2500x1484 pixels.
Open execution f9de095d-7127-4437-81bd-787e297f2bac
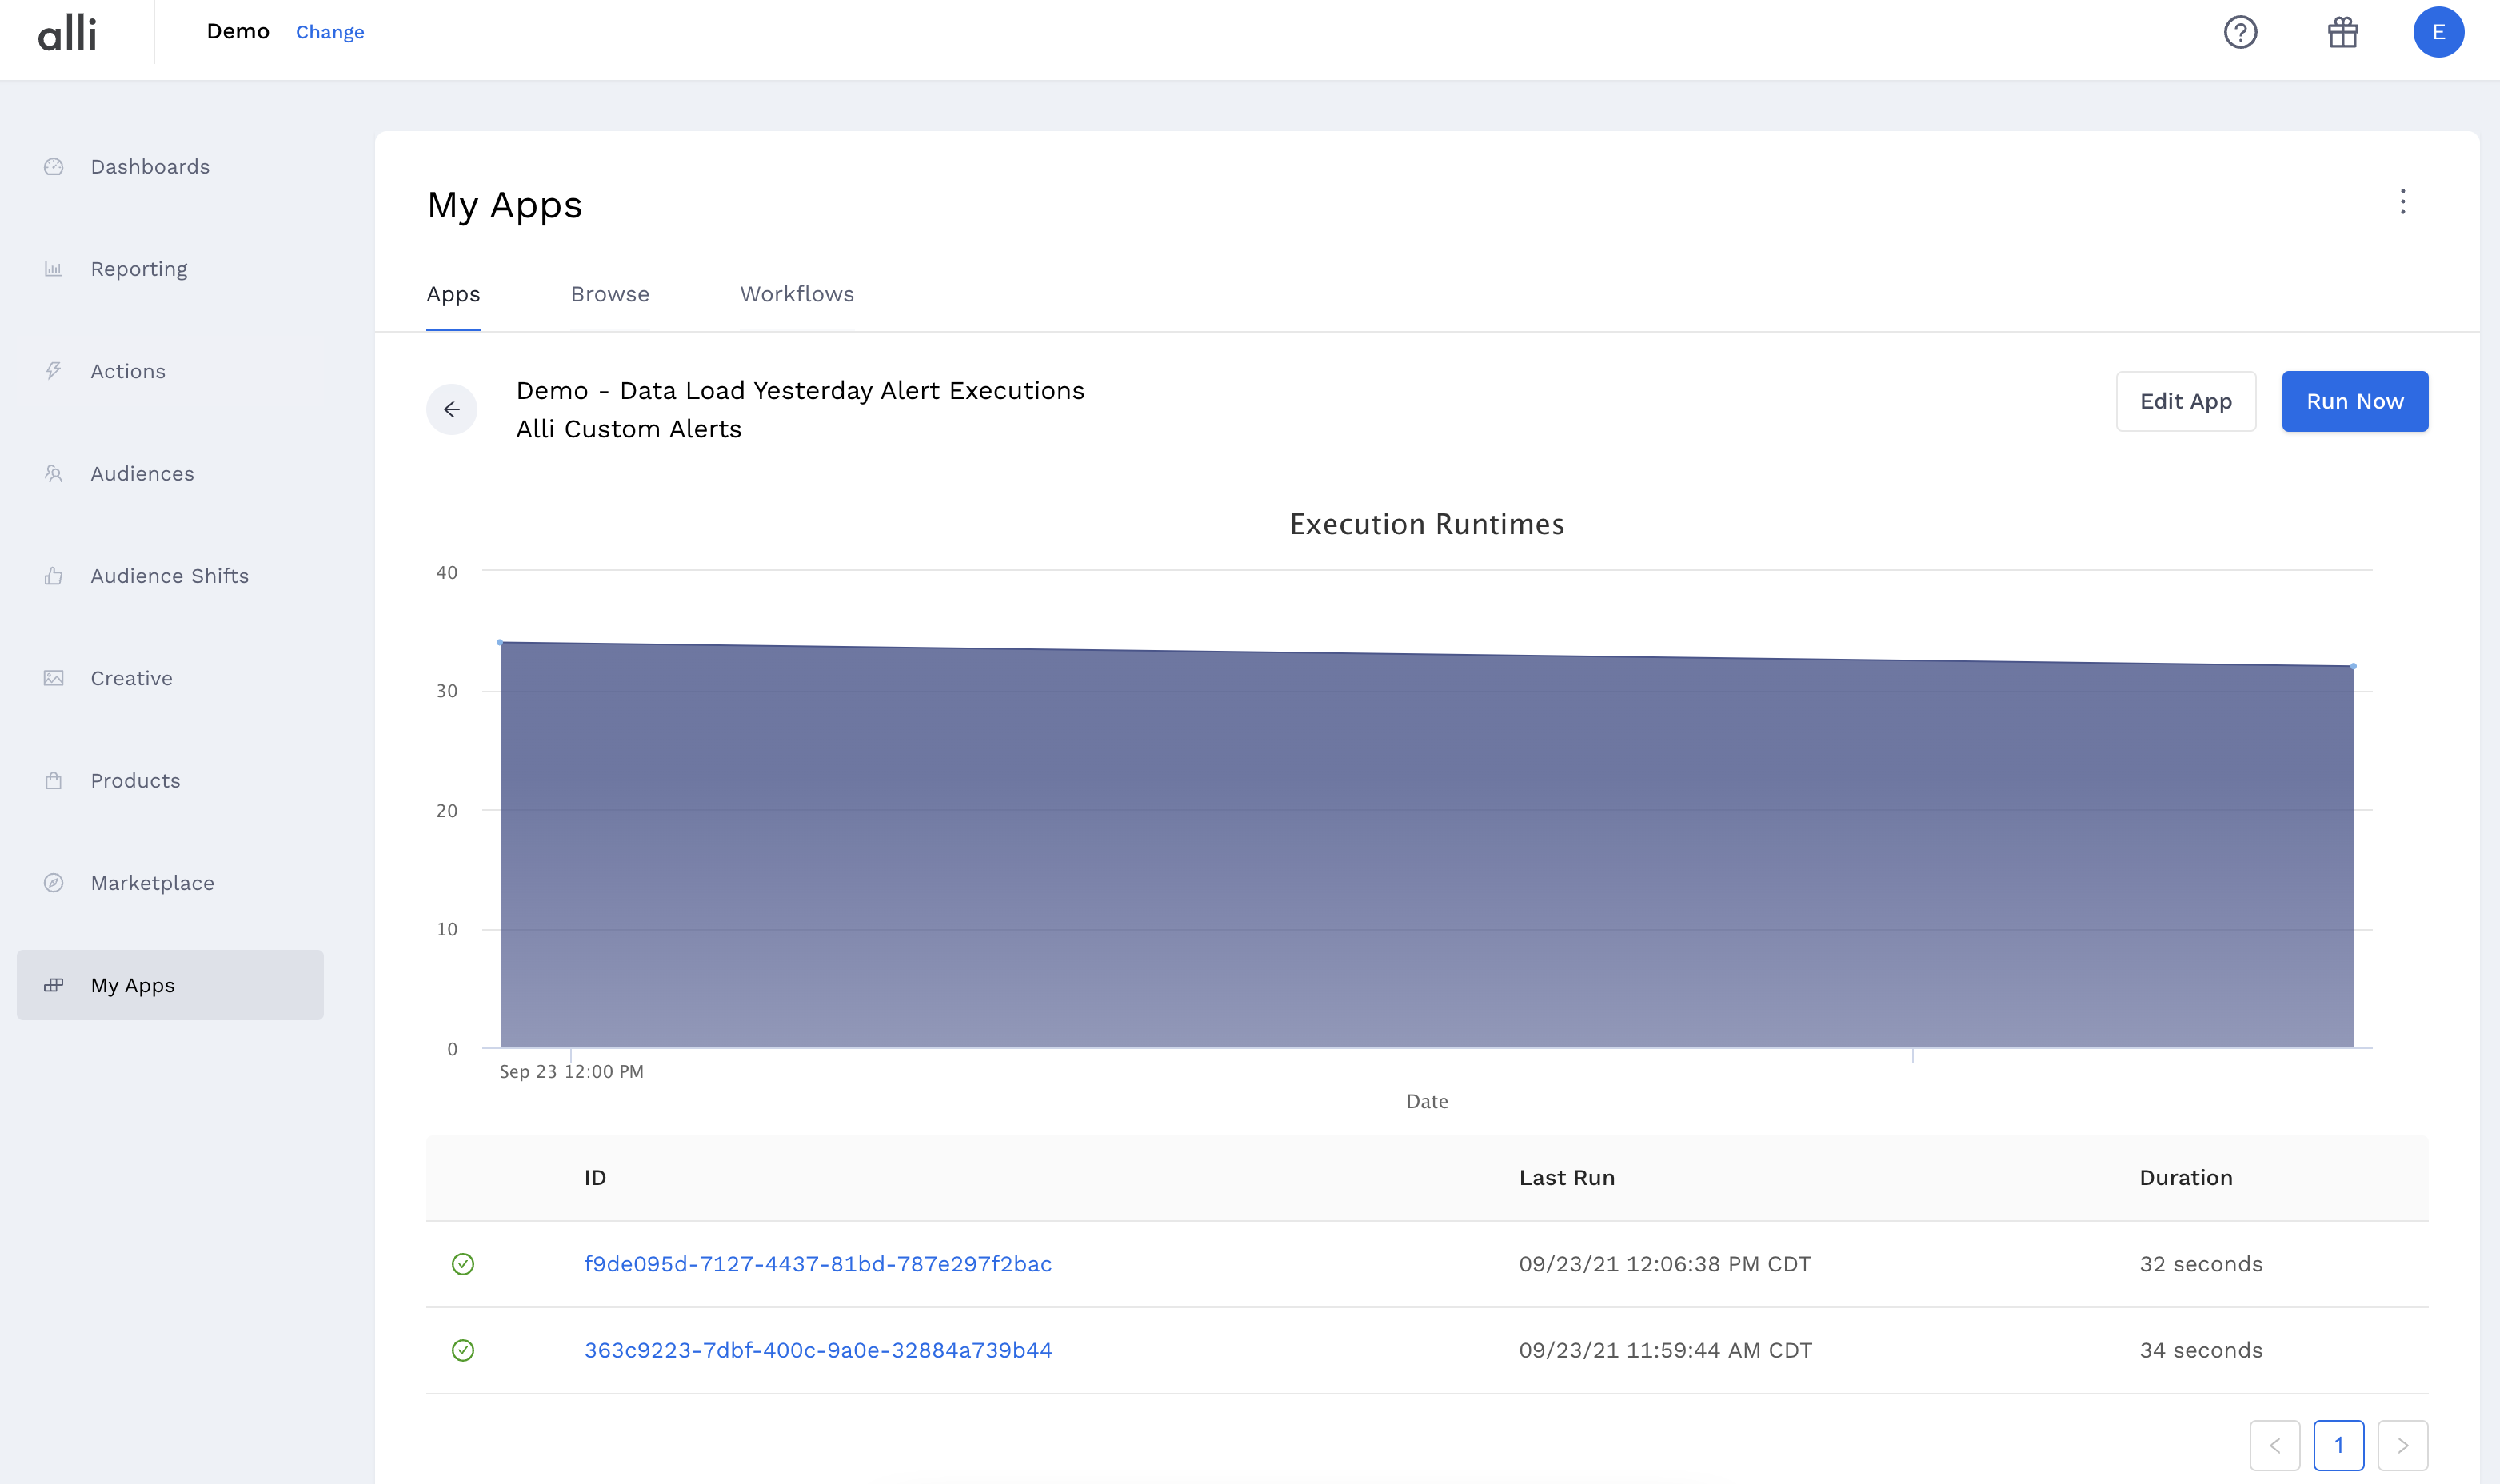tap(819, 1263)
